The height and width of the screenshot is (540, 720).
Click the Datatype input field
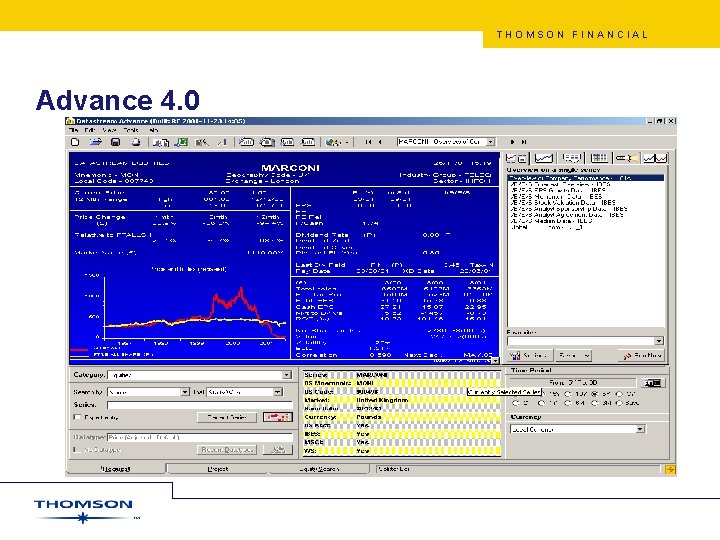click(200, 438)
